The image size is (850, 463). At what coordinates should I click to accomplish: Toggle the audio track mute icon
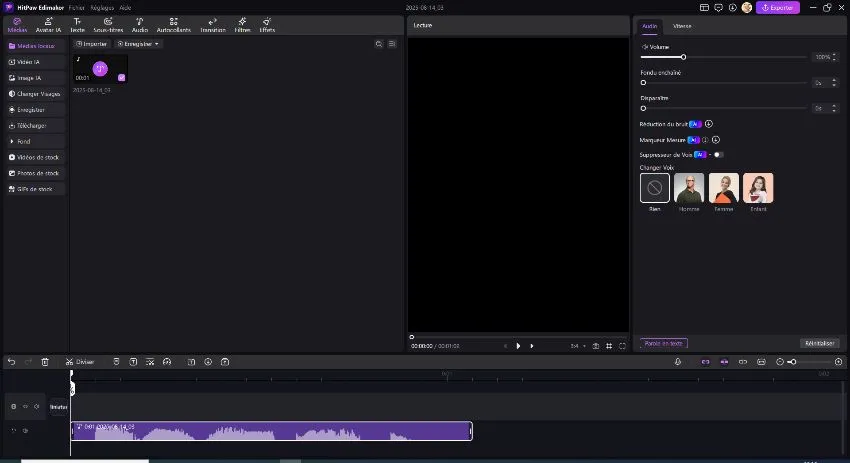[x=25, y=431]
